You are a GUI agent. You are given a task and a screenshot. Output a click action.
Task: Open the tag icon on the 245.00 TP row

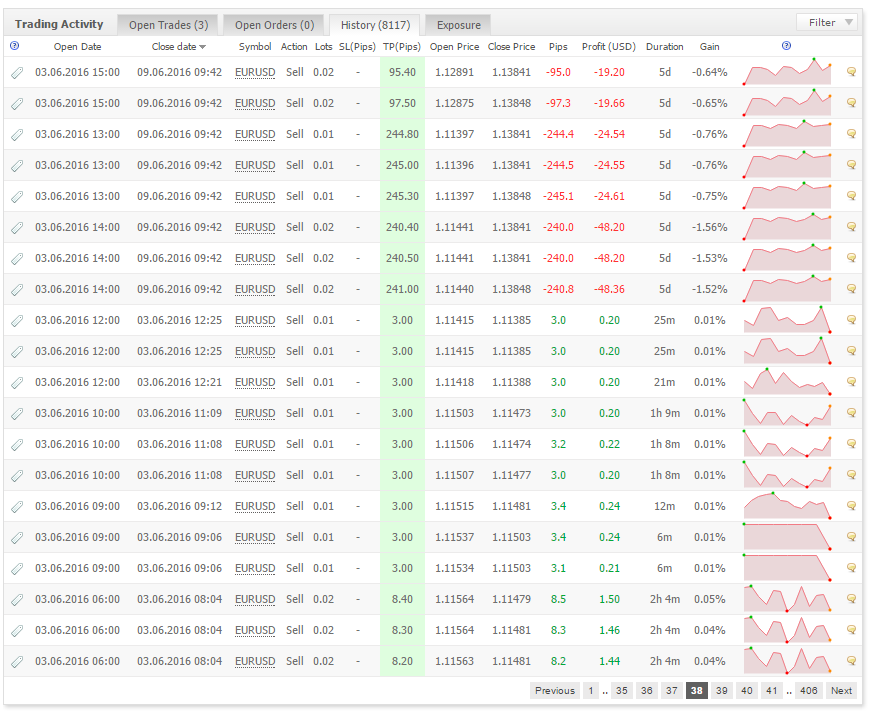pyautogui.click(x=17, y=166)
